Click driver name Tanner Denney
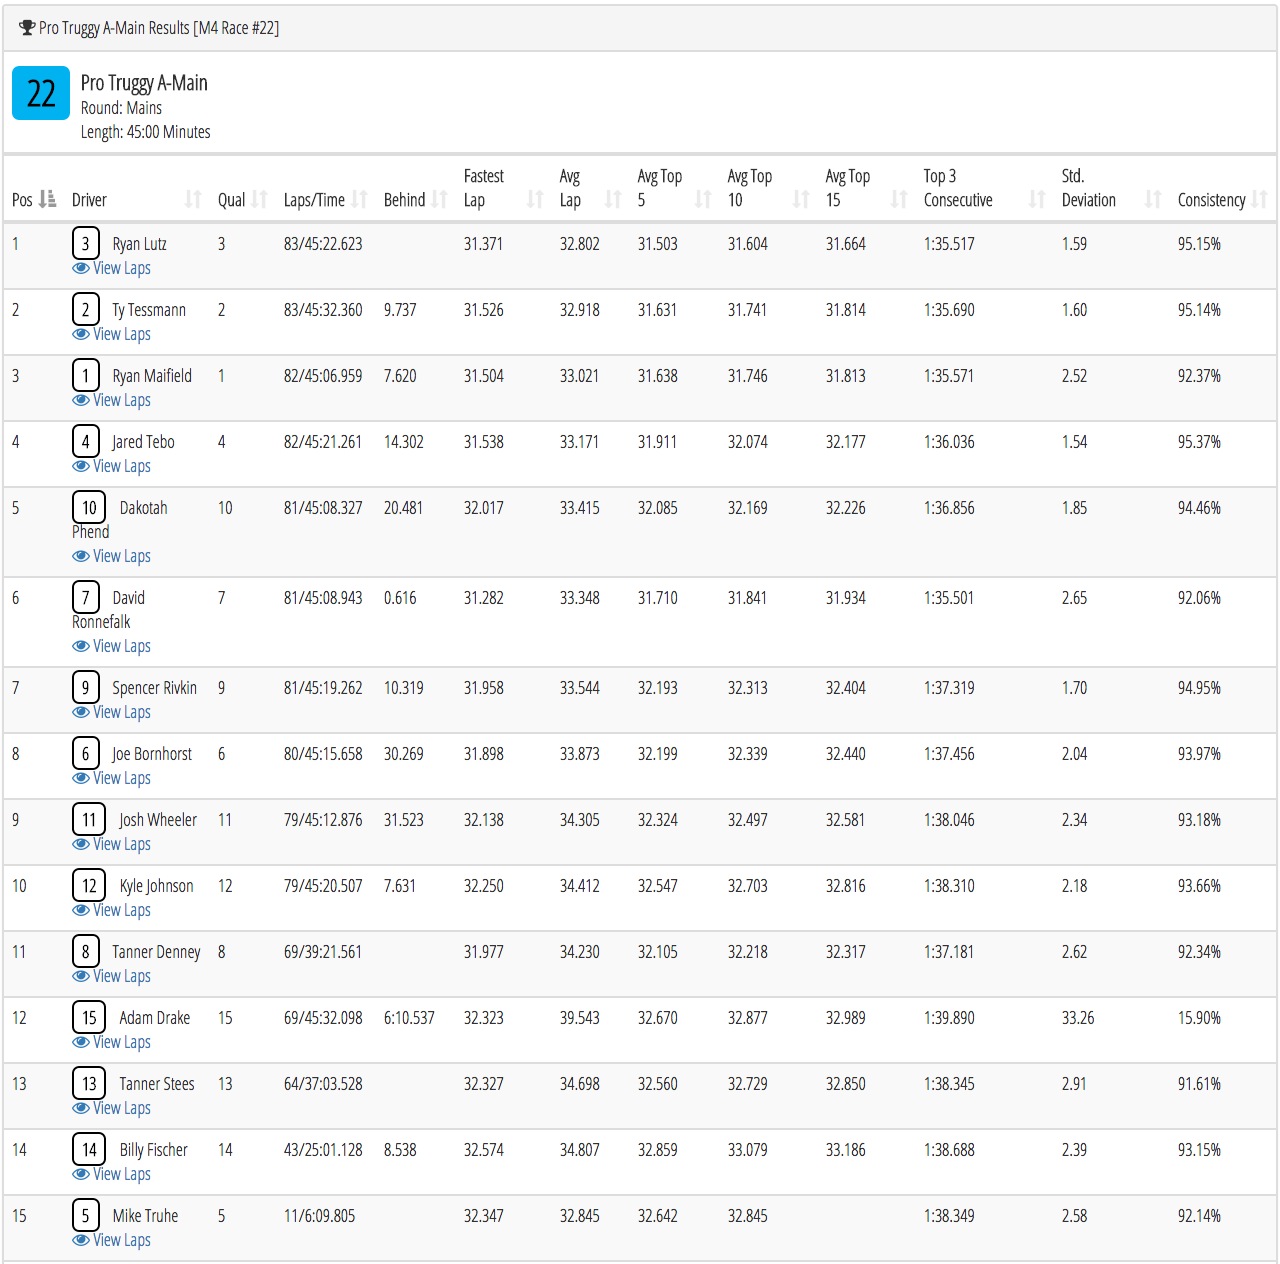The height and width of the screenshot is (1264, 1280). [x=156, y=952]
